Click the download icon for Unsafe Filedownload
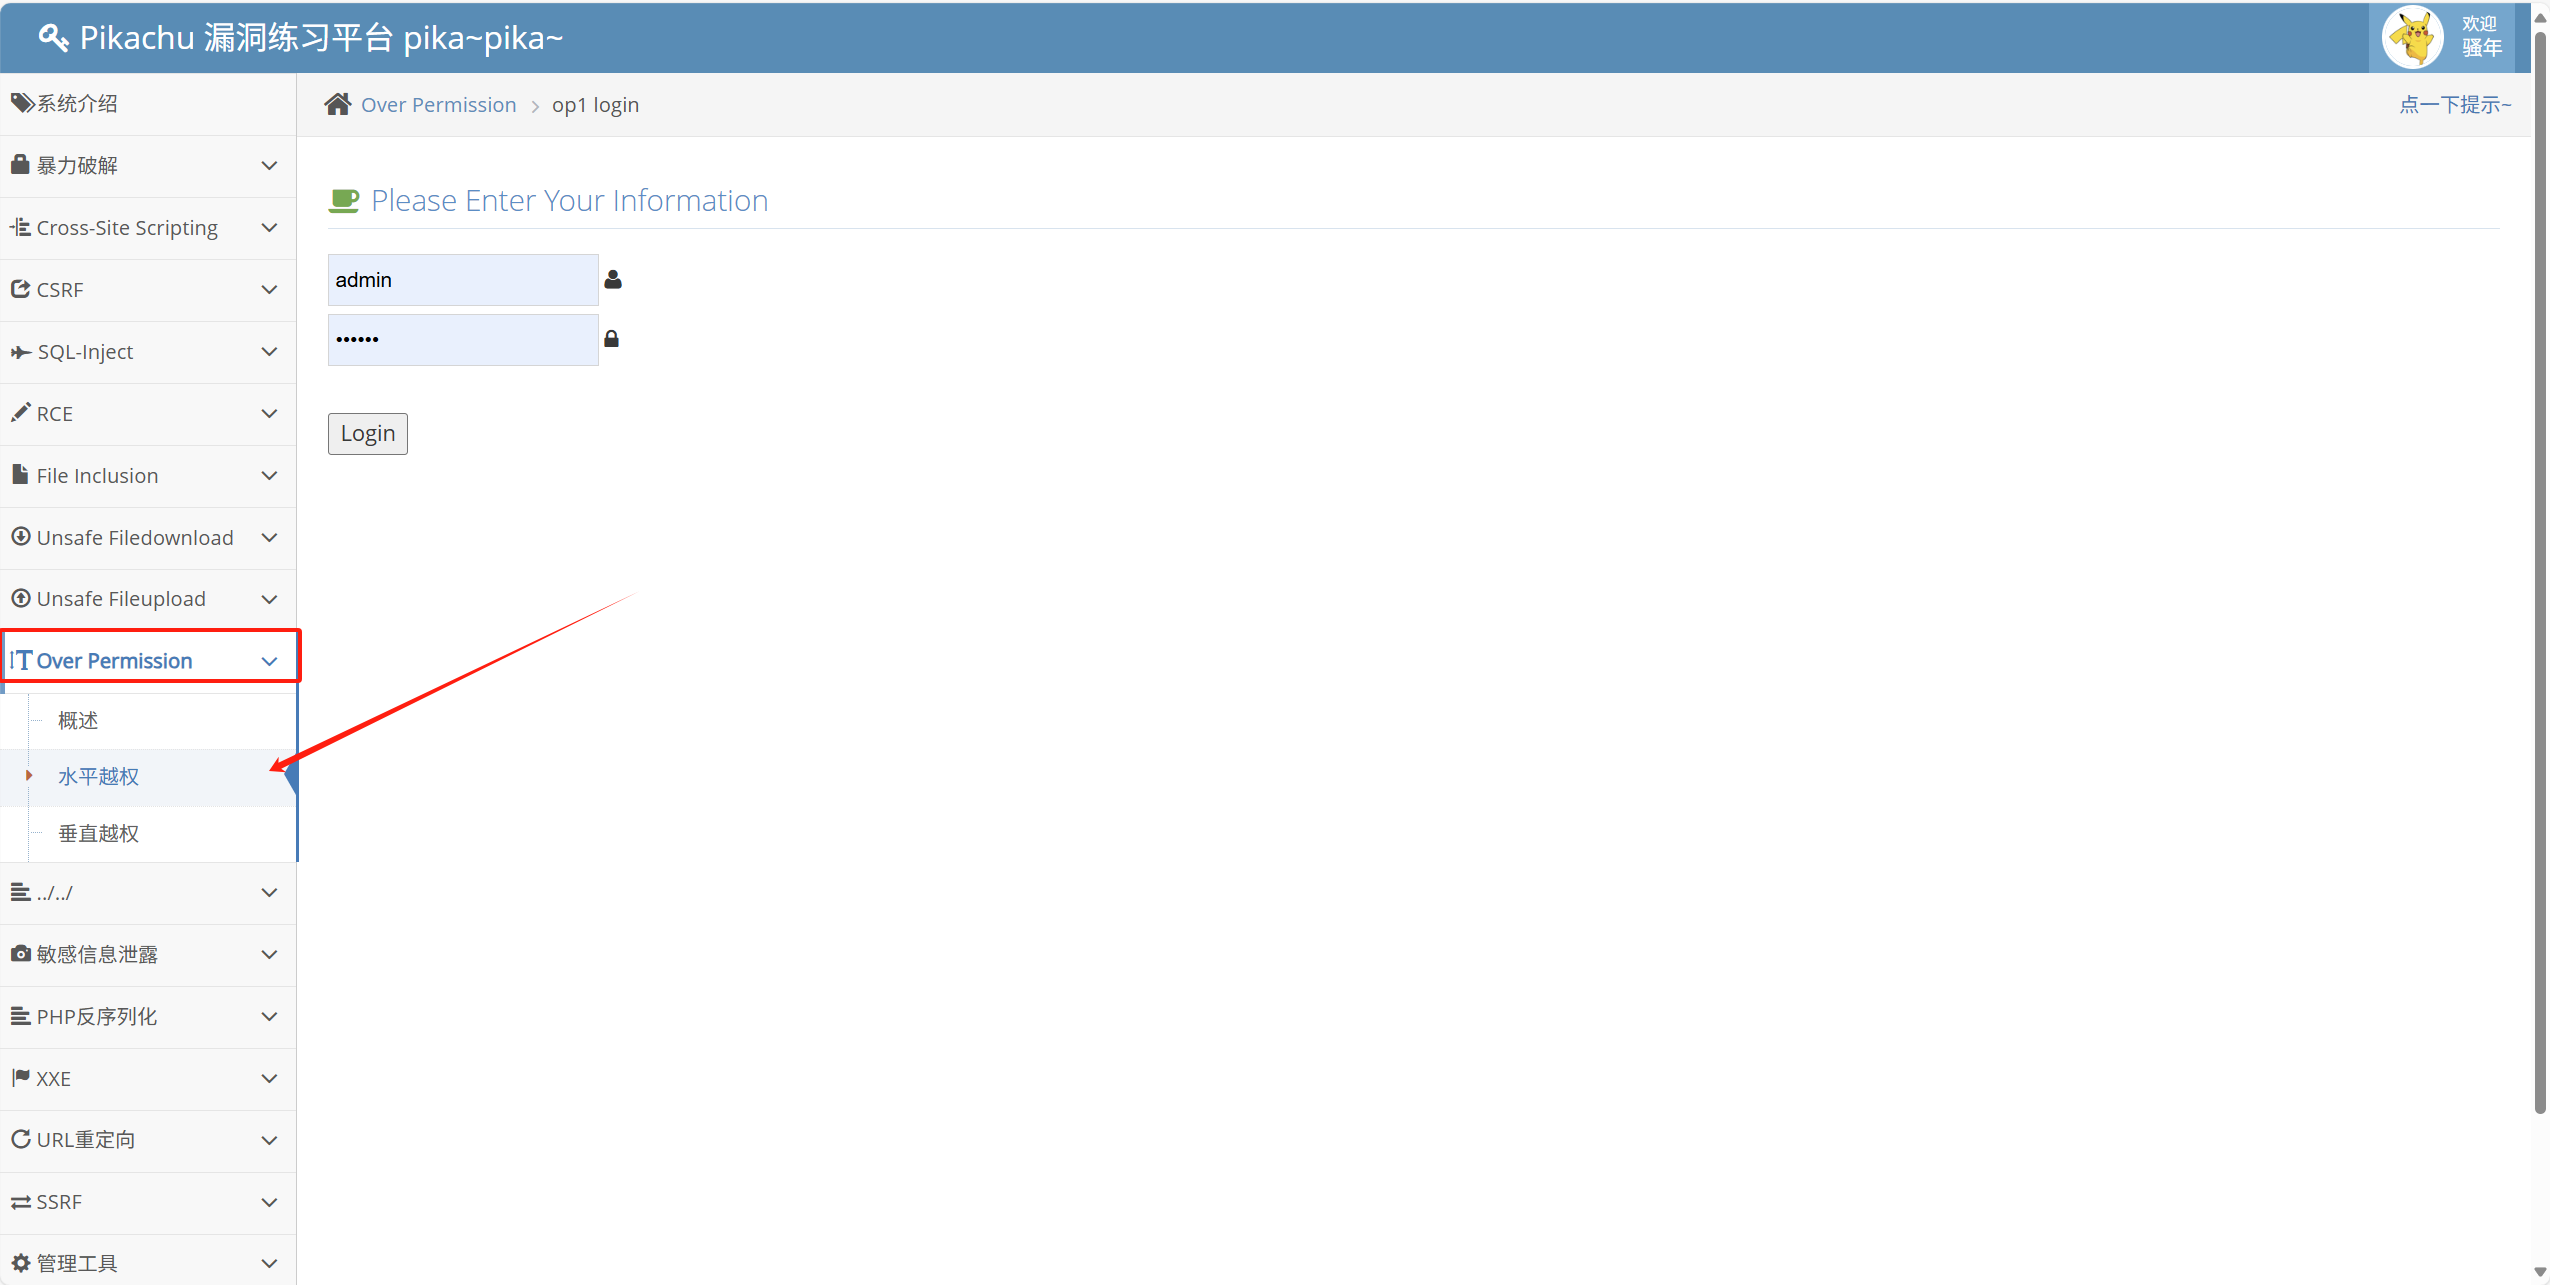The width and height of the screenshot is (2550, 1285). 20,536
